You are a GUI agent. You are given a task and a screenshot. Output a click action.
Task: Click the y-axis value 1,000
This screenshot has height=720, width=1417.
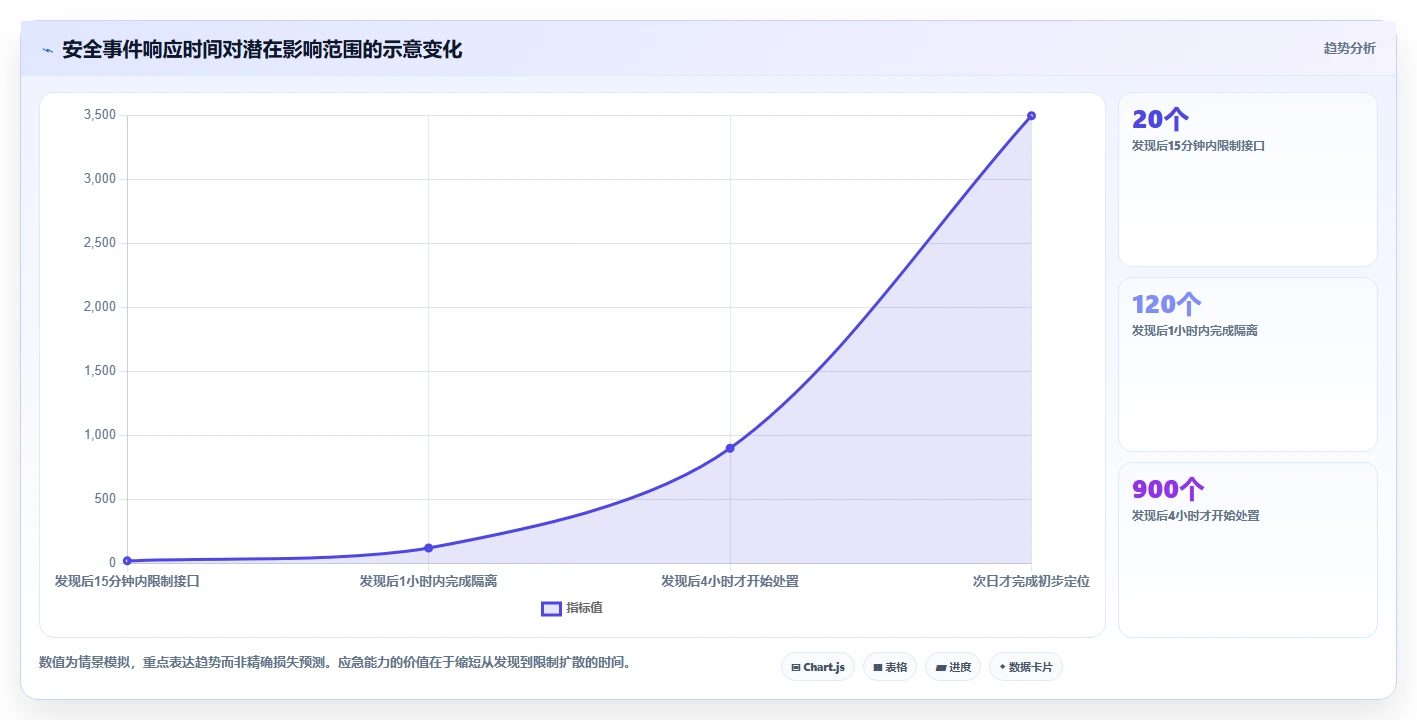100,435
